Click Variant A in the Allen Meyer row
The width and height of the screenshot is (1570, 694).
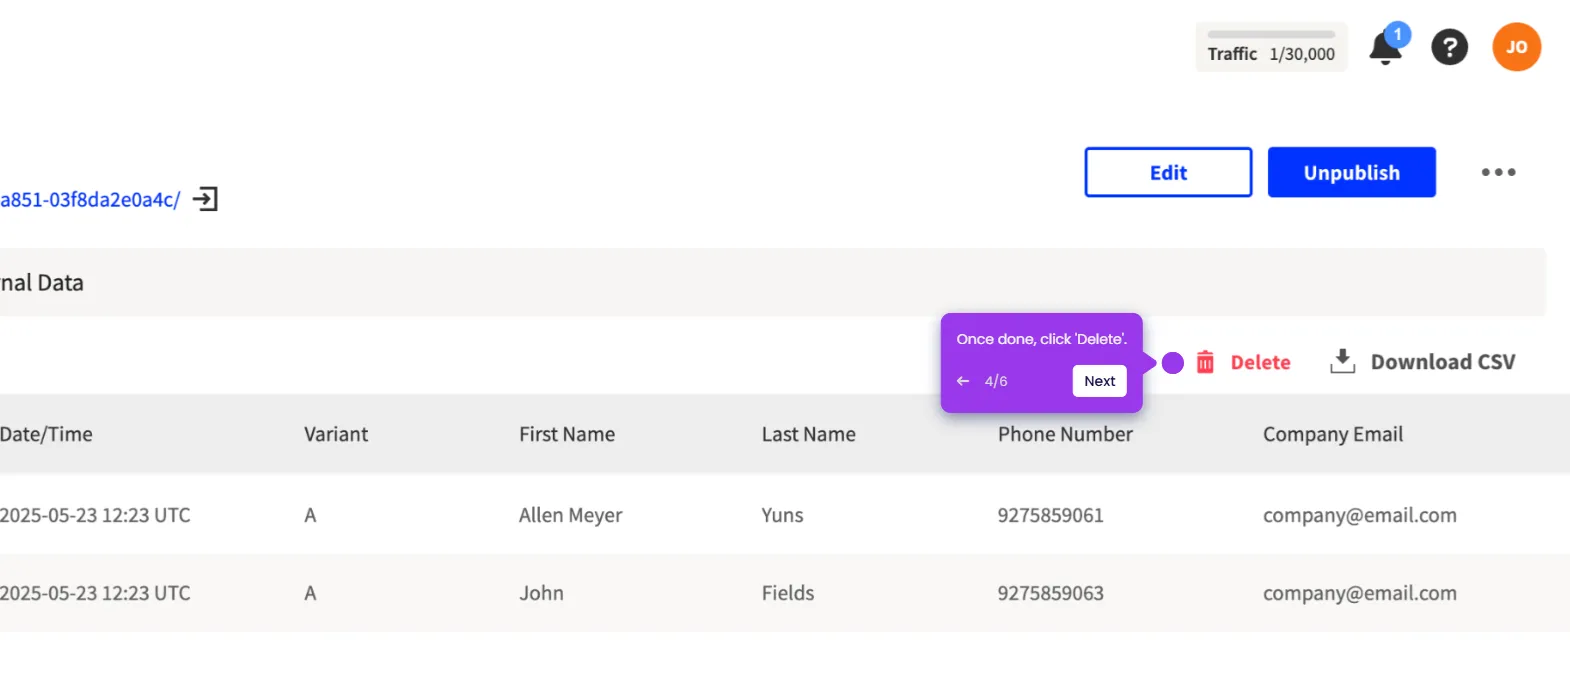(310, 515)
